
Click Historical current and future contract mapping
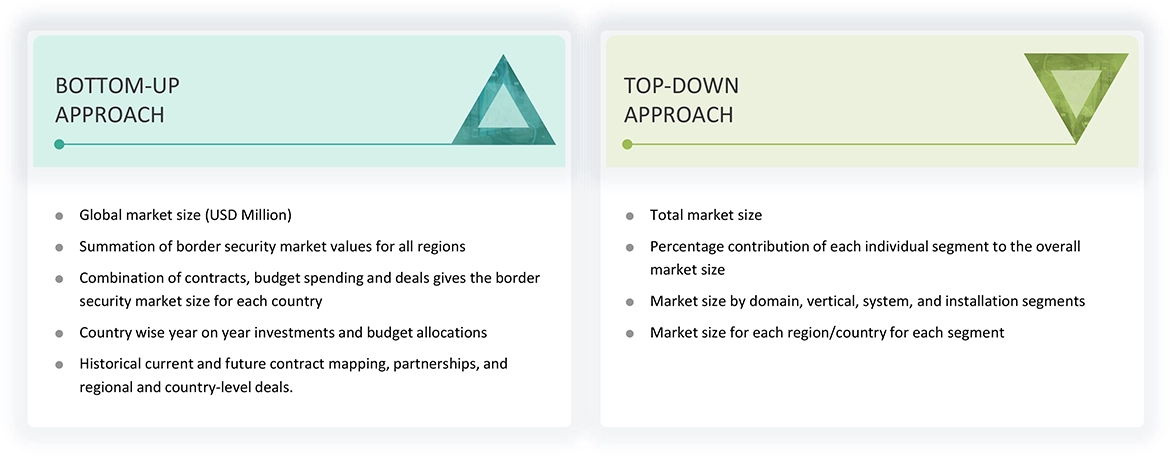[293, 364]
